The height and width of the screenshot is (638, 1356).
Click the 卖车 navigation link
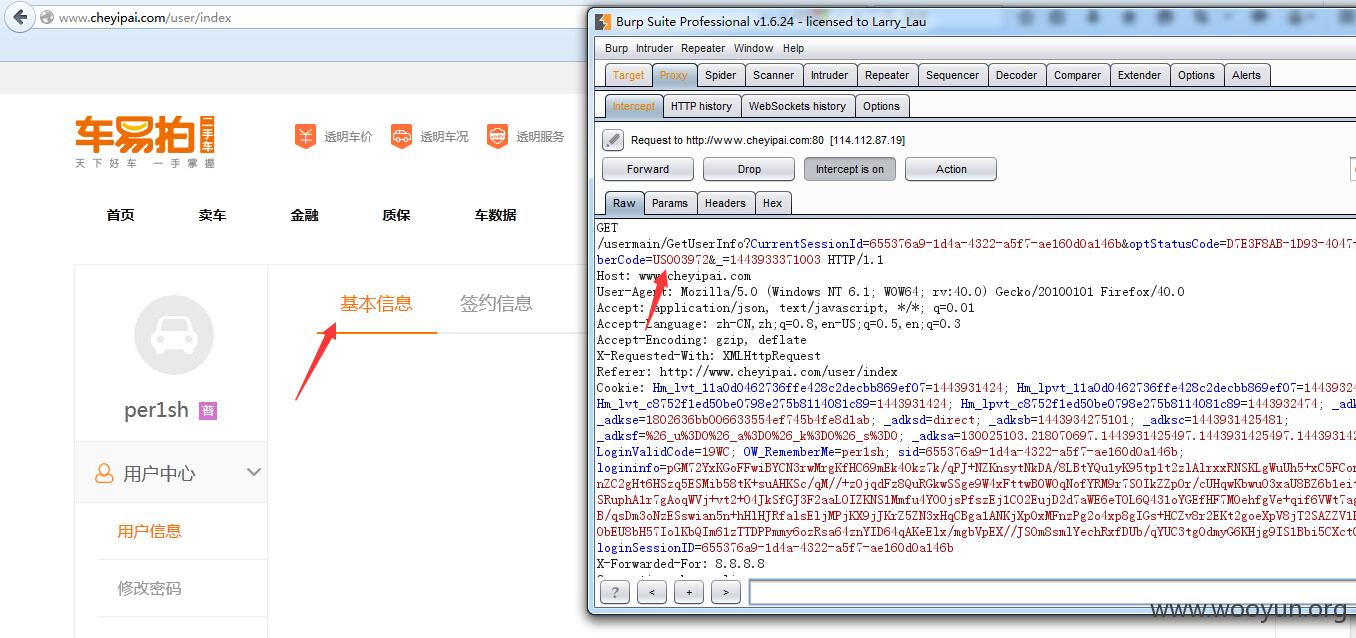[x=212, y=215]
